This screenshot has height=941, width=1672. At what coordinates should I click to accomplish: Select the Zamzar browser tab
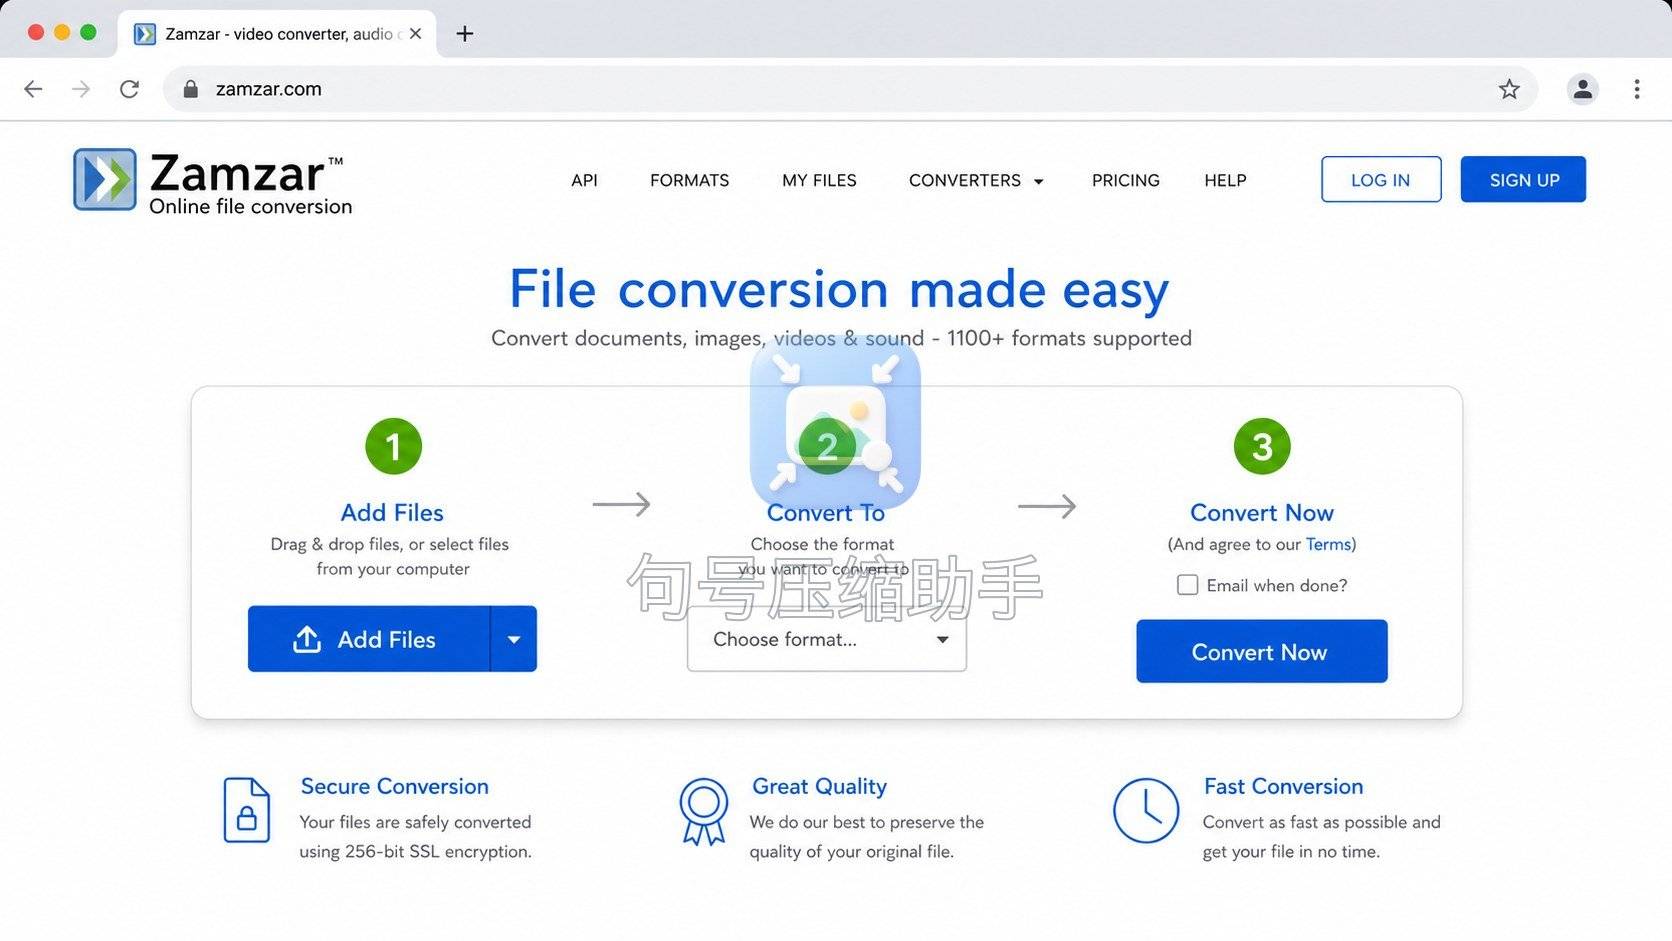[x=277, y=34]
